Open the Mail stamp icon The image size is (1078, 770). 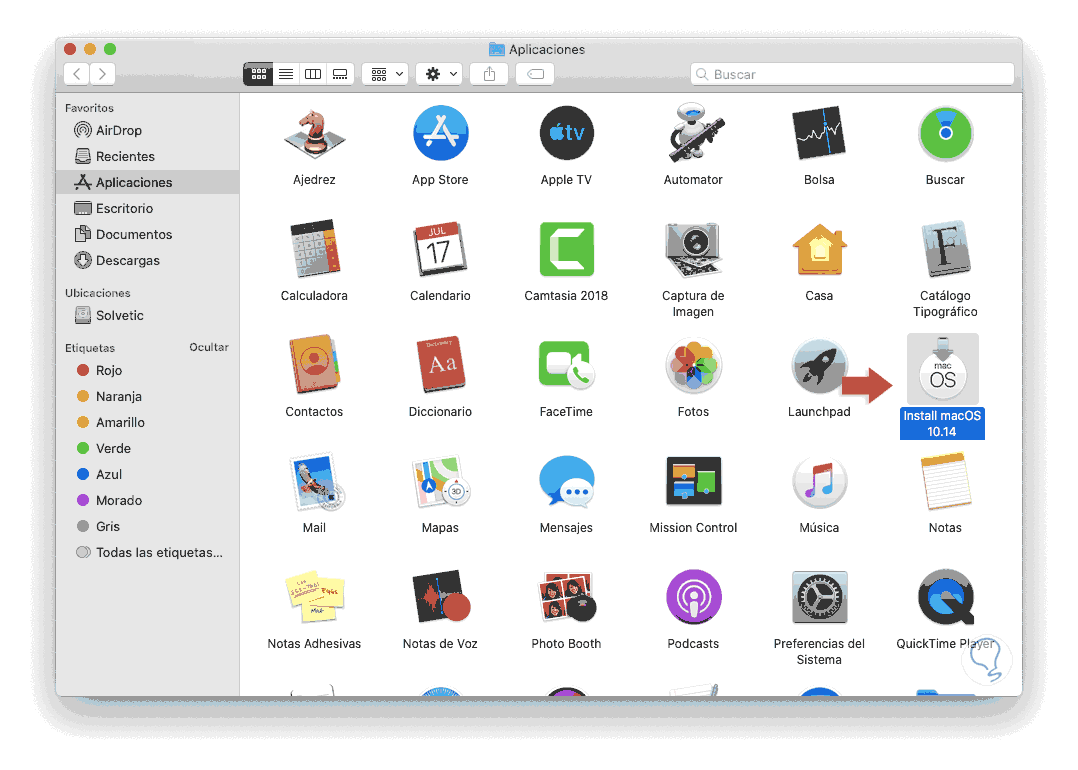316,481
